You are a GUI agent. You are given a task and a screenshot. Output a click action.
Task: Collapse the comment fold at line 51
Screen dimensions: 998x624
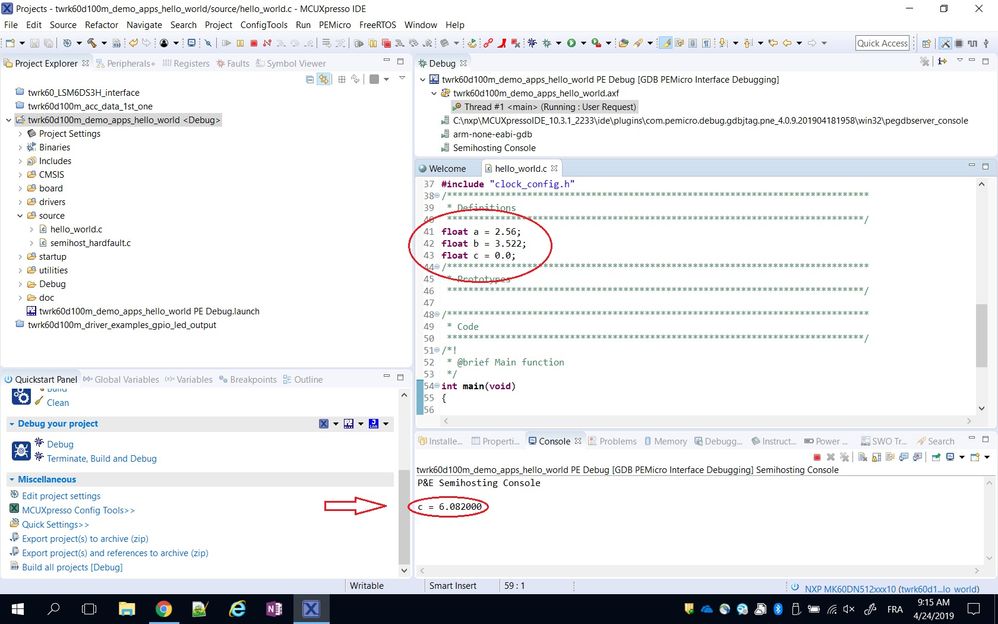(x=437, y=350)
